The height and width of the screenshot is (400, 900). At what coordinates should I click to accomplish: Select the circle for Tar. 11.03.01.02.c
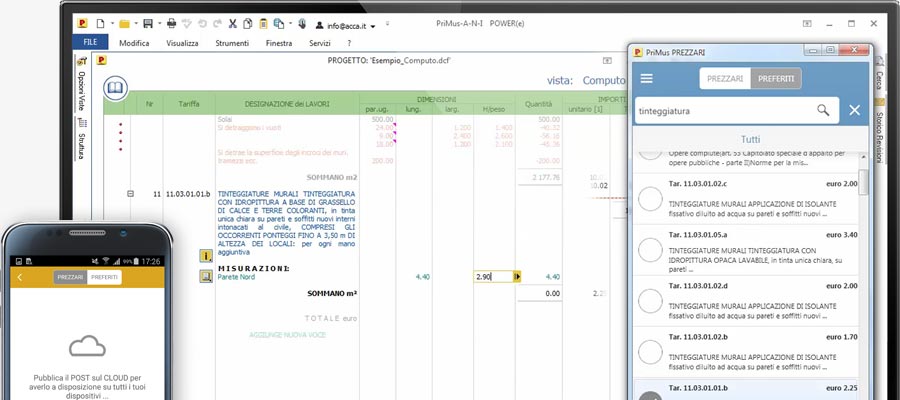point(650,199)
